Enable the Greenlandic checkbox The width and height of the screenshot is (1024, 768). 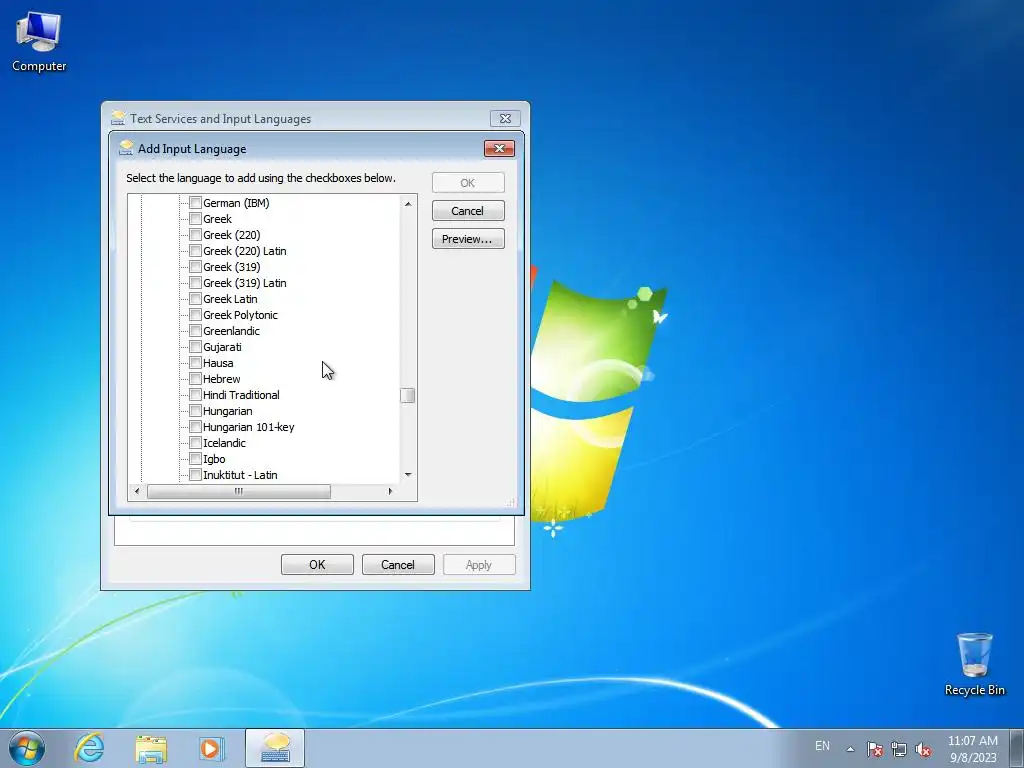pos(195,330)
